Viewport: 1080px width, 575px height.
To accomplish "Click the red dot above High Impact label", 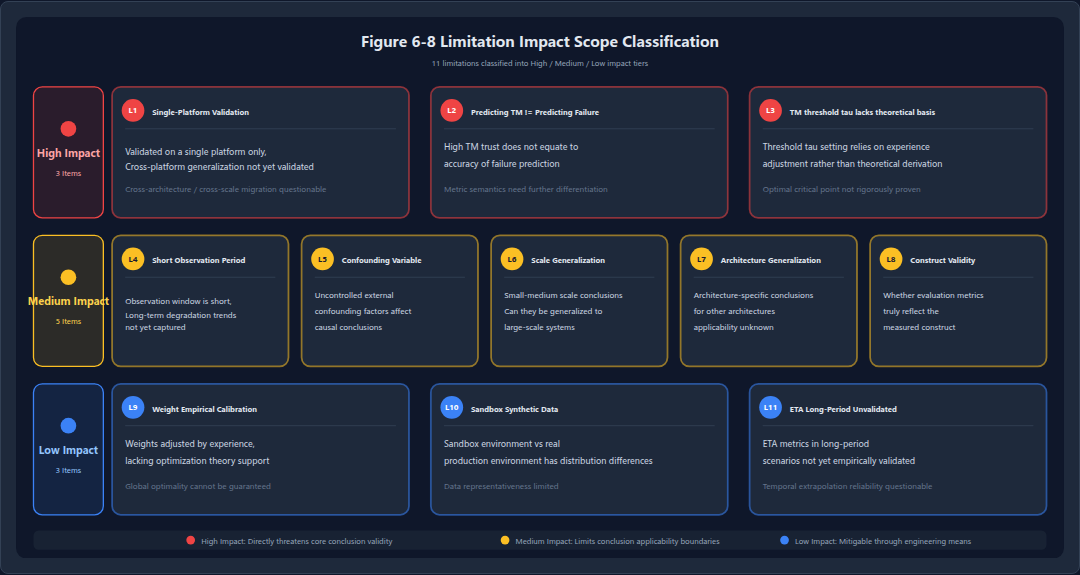I will (x=68, y=129).
